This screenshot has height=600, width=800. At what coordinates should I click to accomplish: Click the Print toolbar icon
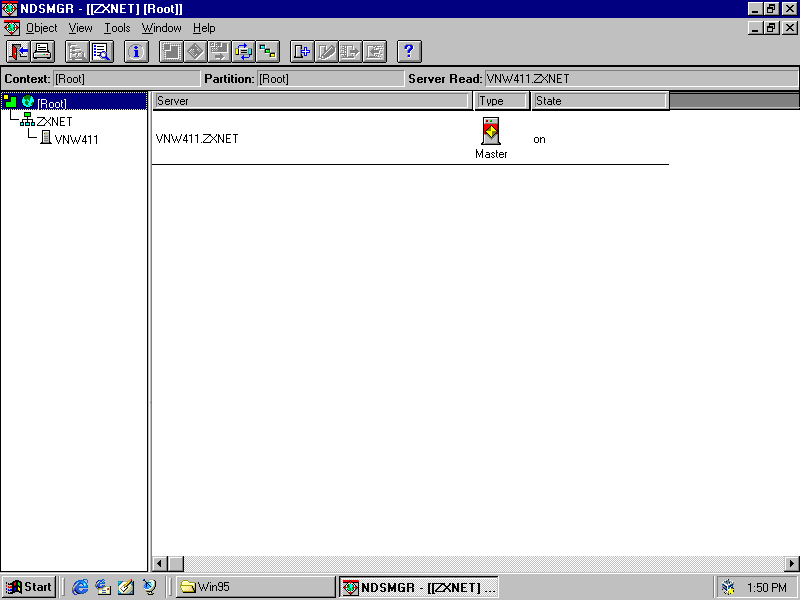coord(43,52)
